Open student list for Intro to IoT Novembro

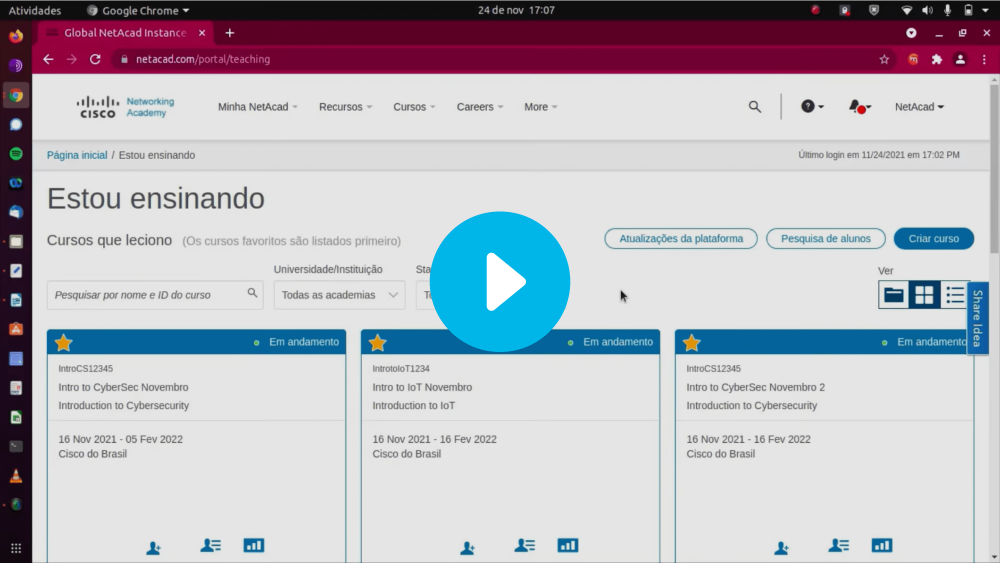click(524, 545)
